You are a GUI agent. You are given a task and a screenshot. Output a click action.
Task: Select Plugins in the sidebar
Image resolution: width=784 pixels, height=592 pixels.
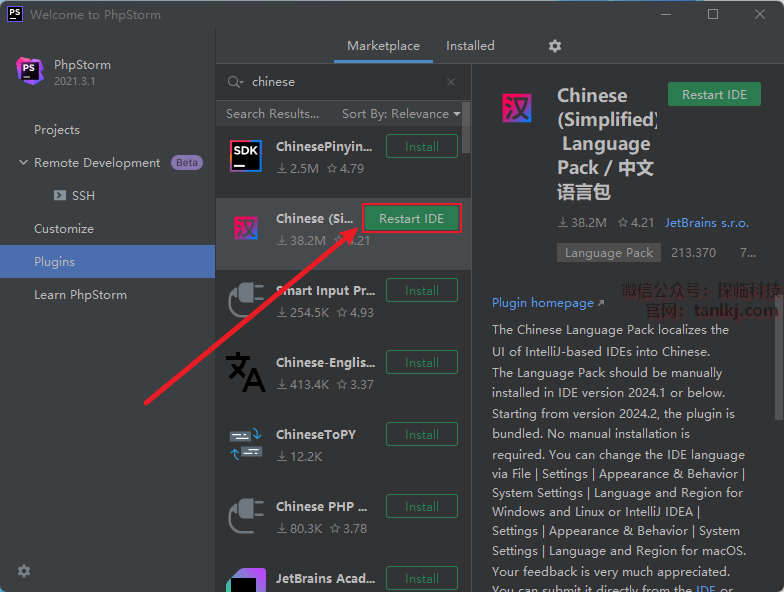(x=108, y=262)
